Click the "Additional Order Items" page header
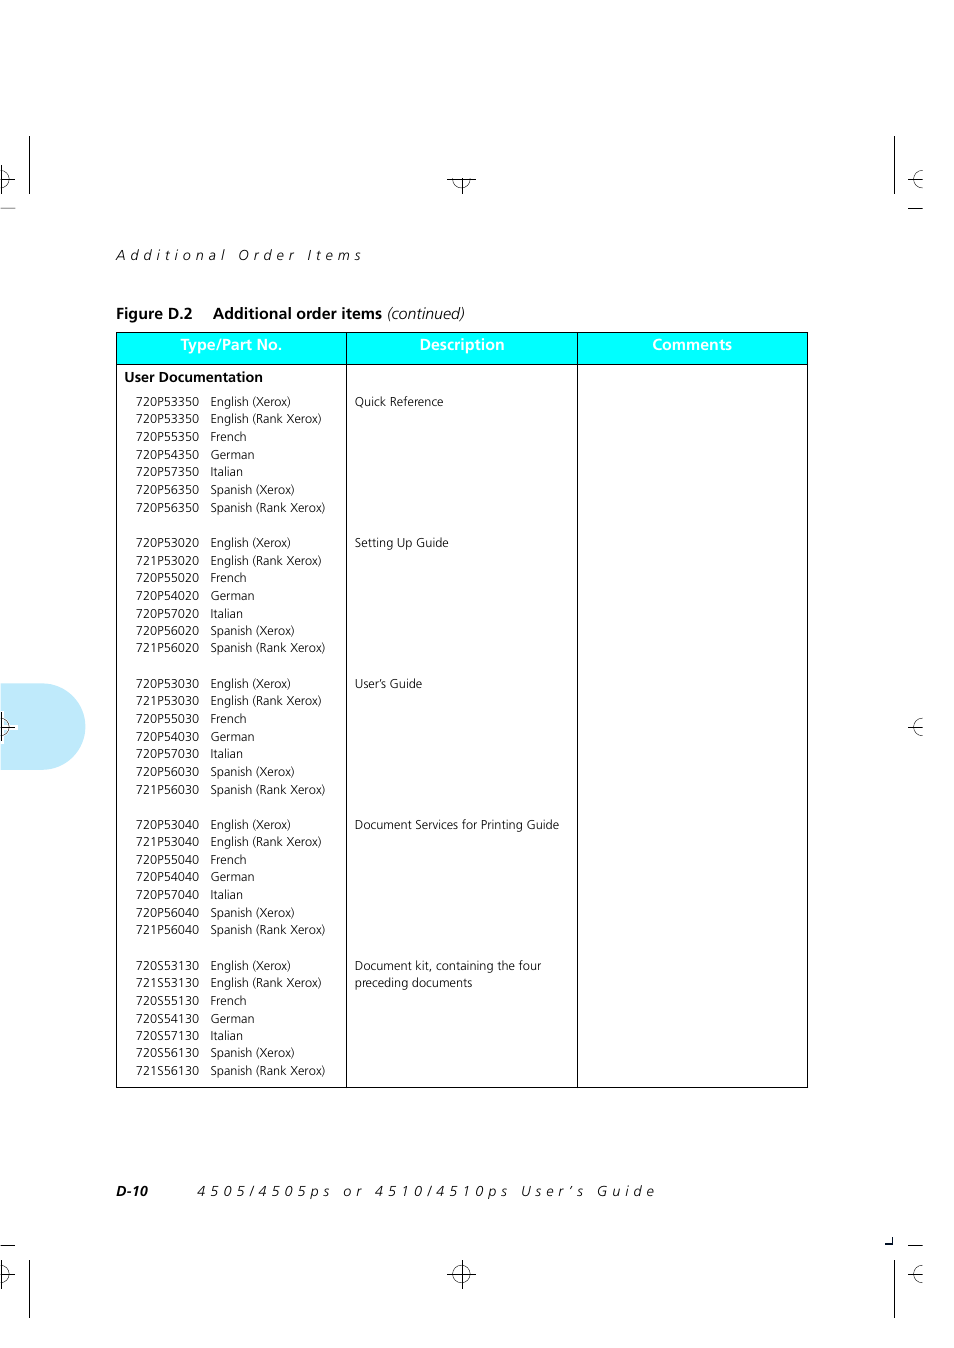954x1348 pixels. tap(239, 255)
